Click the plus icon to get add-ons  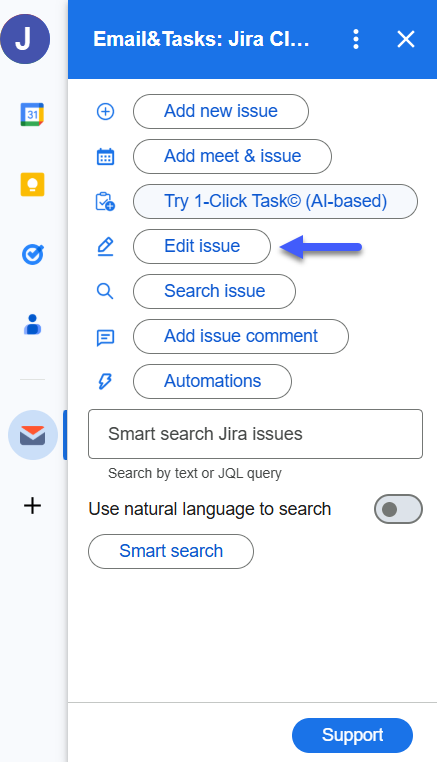tap(33, 506)
